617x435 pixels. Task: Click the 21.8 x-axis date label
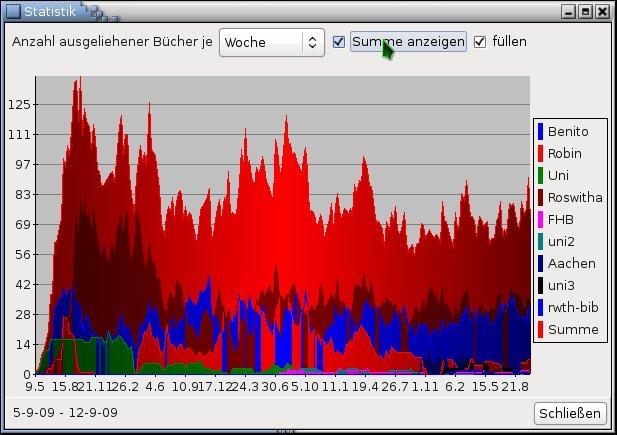[515, 387]
